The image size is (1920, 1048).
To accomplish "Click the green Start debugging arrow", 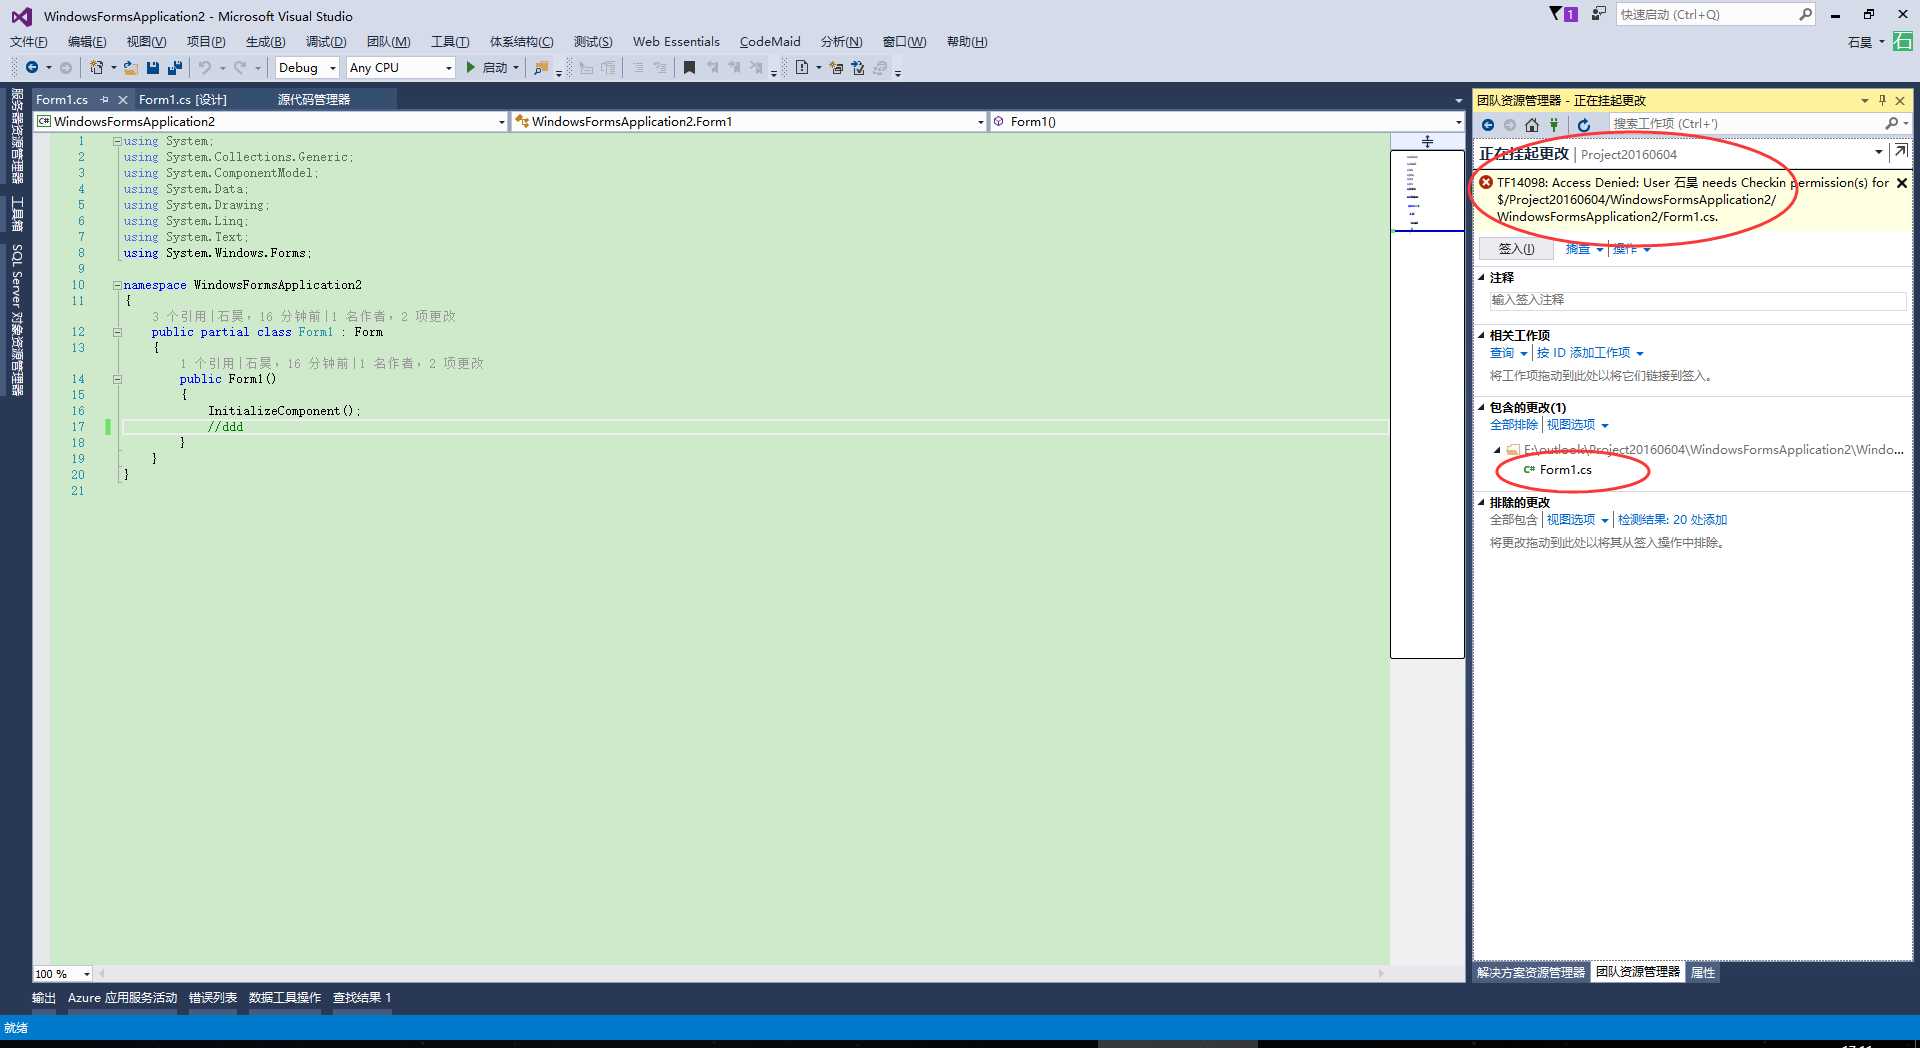I will click(x=471, y=67).
